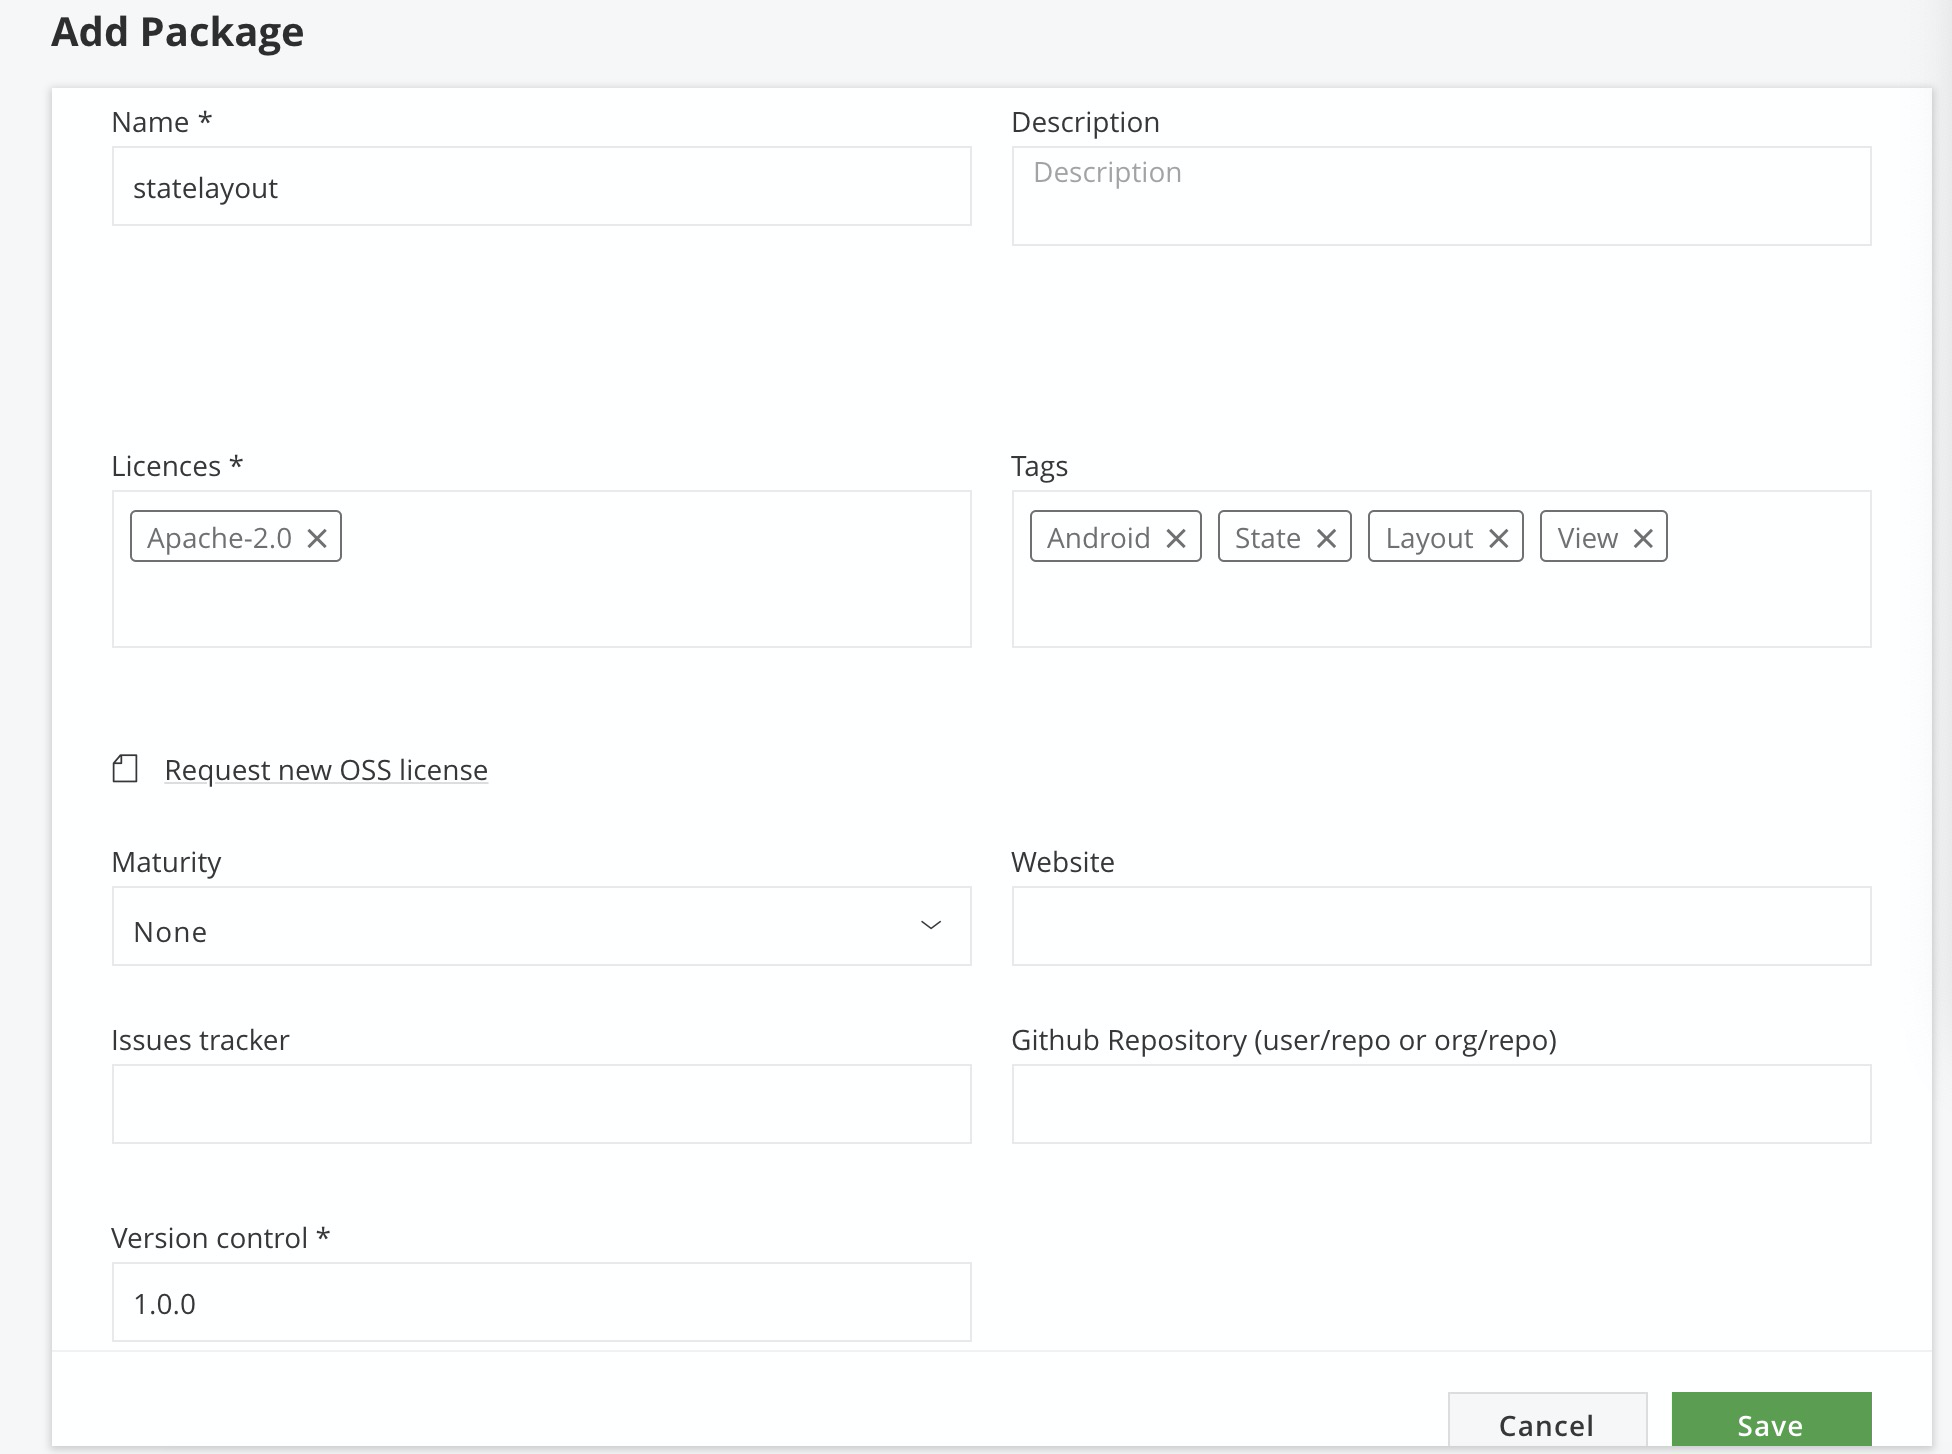
Task: Focus the Name field containing statelayout
Action: coord(541,187)
